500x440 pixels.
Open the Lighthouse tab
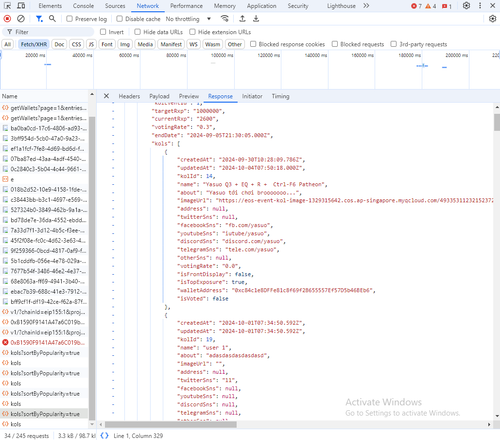click(x=341, y=6)
